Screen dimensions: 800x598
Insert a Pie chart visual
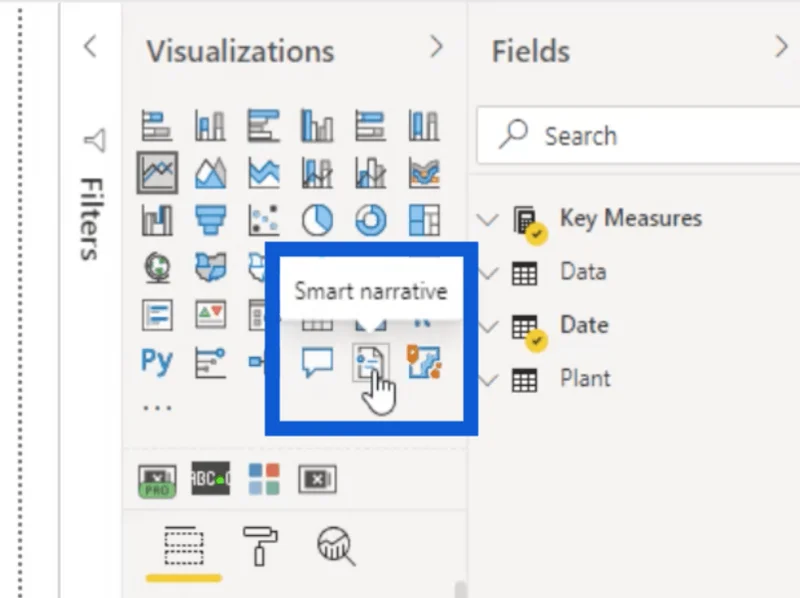(x=317, y=220)
